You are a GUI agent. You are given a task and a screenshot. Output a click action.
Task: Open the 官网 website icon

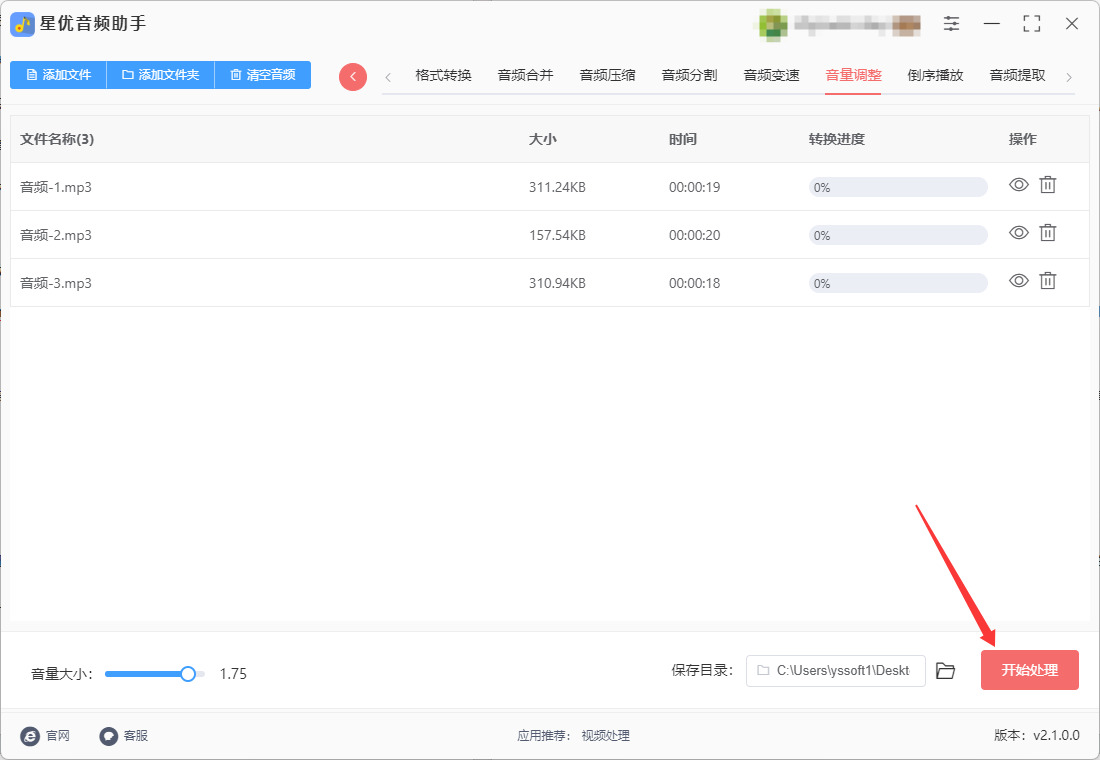point(30,735)
